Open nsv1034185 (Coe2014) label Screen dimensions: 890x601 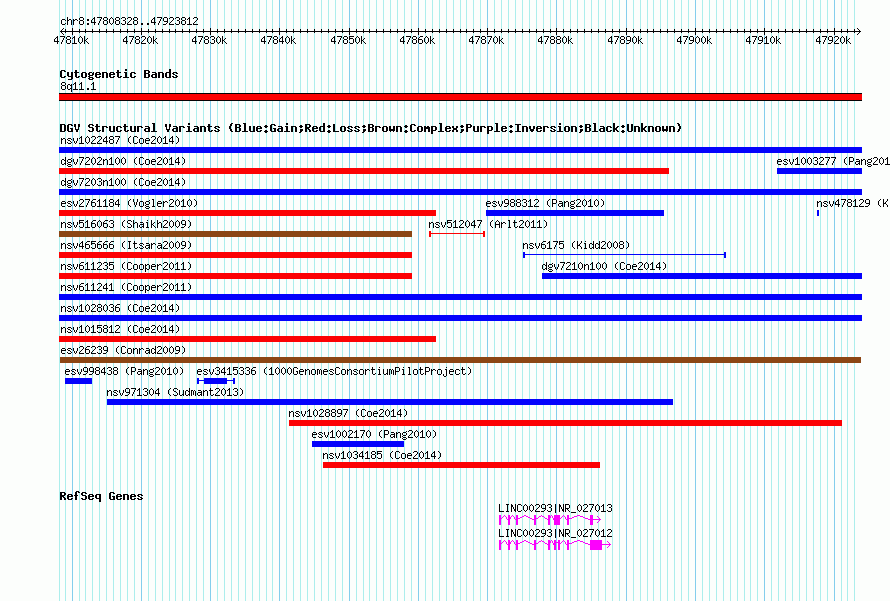[x=382, y=455]
